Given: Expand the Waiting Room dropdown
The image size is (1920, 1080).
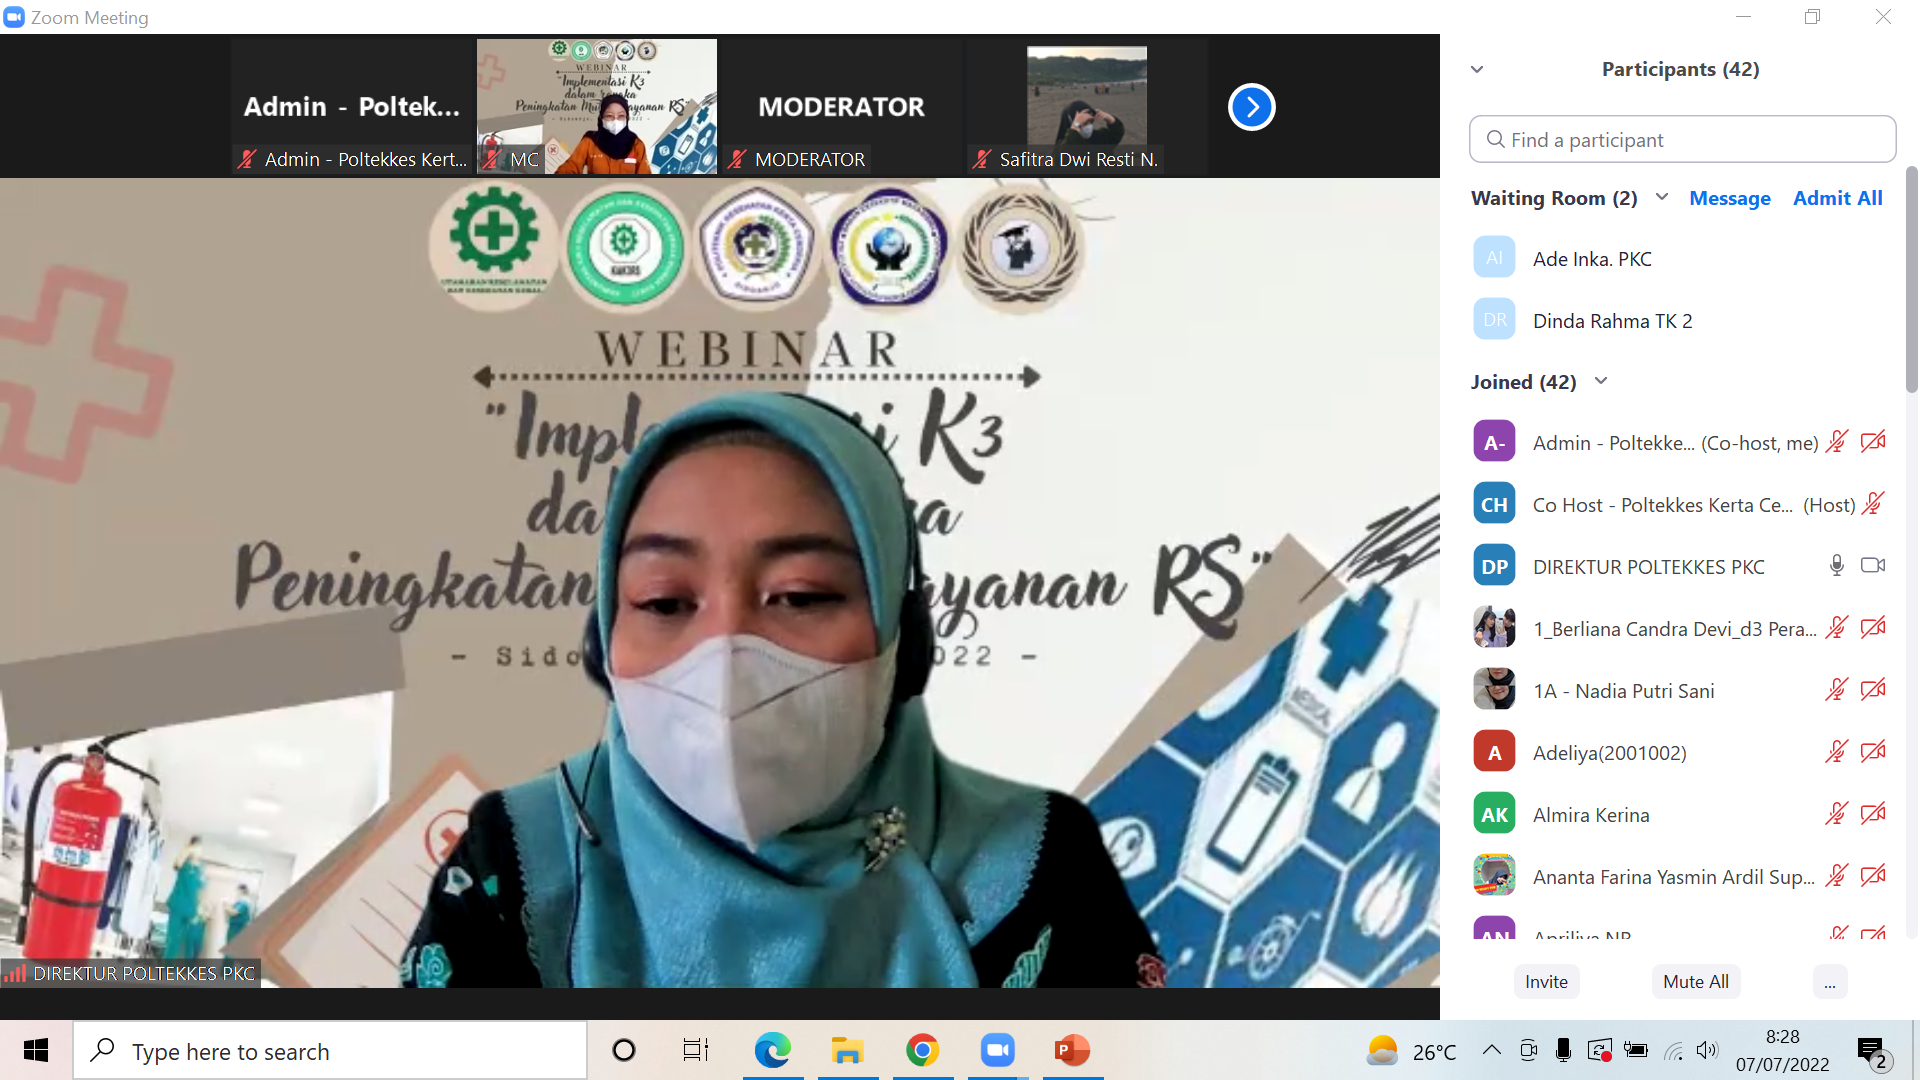Looking at the screenshot, I should point(1662,197).
